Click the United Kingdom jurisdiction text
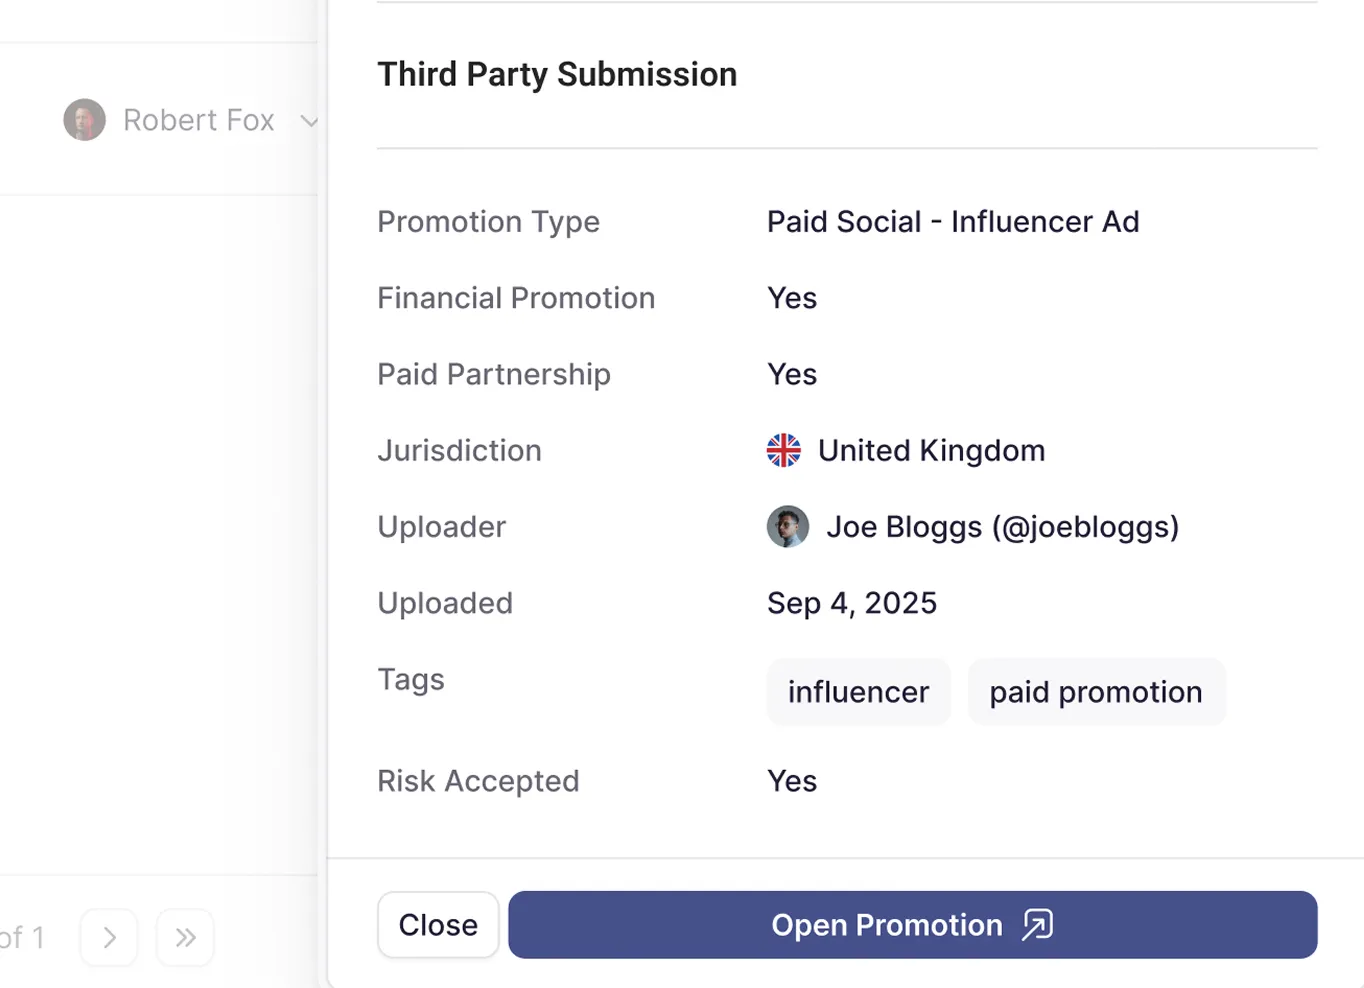This screenshot has height=988, width=1364. [931, 450]
